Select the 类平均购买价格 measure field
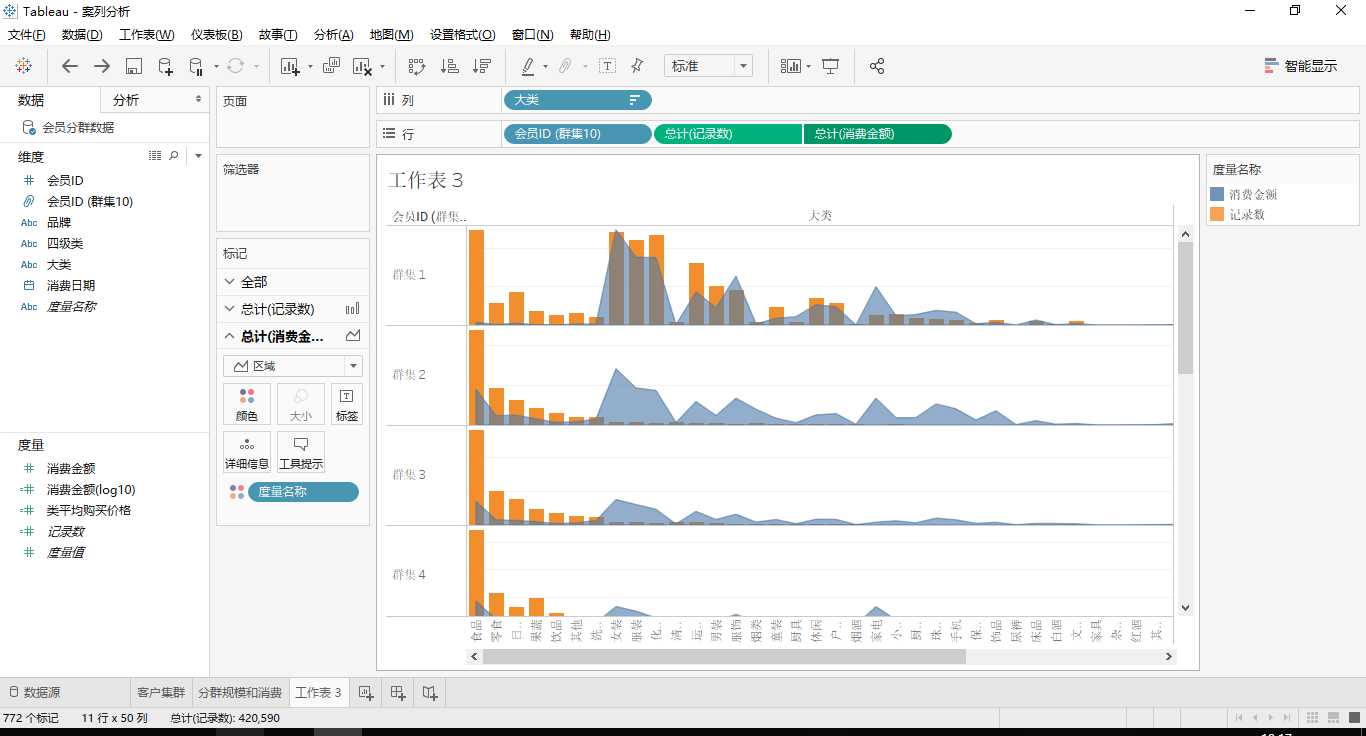 (88, 510)
